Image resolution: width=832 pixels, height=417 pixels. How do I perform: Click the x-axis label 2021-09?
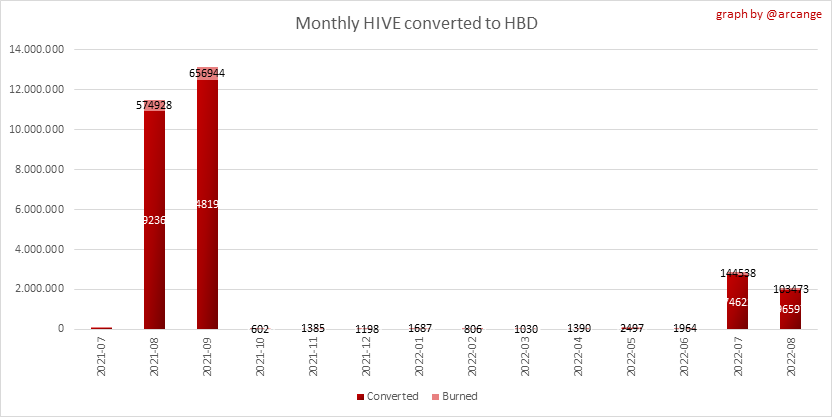coord(207,357)
